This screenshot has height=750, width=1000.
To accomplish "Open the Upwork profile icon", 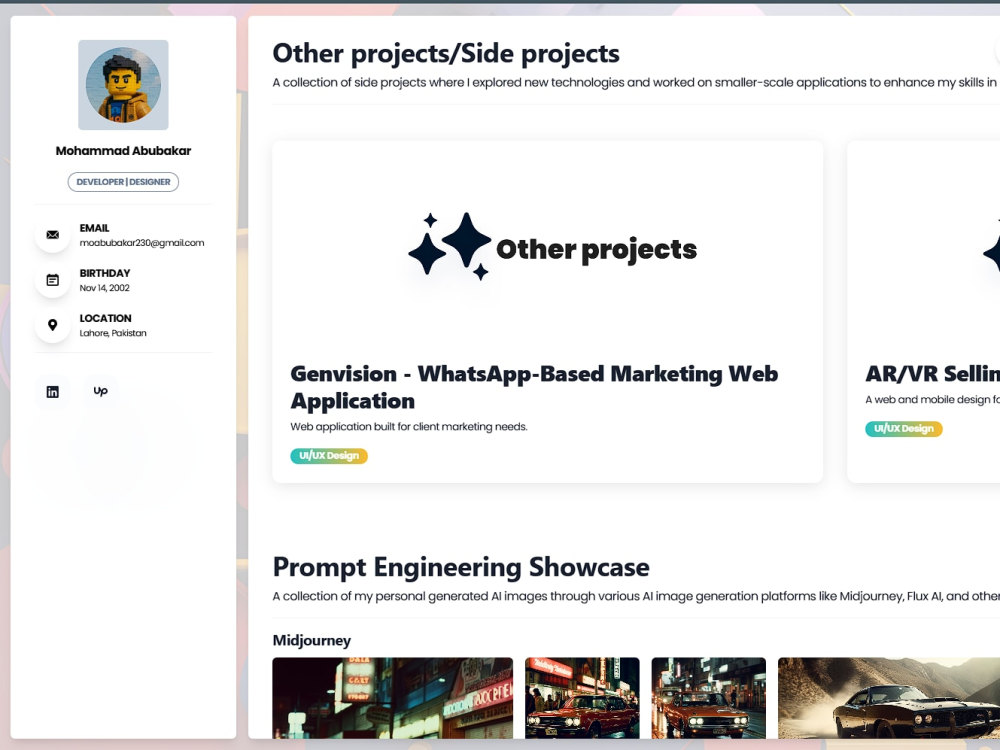I will coord(100,392).
